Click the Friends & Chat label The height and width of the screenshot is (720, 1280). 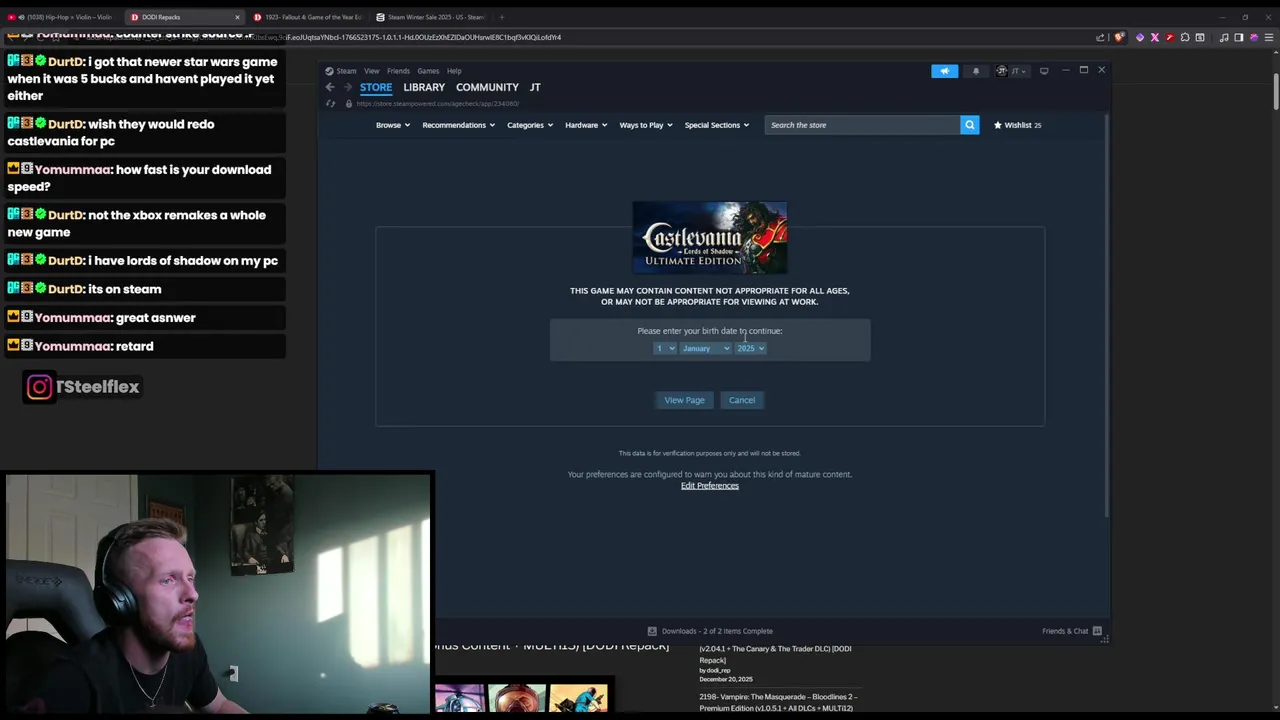(x=1065, y=631)
